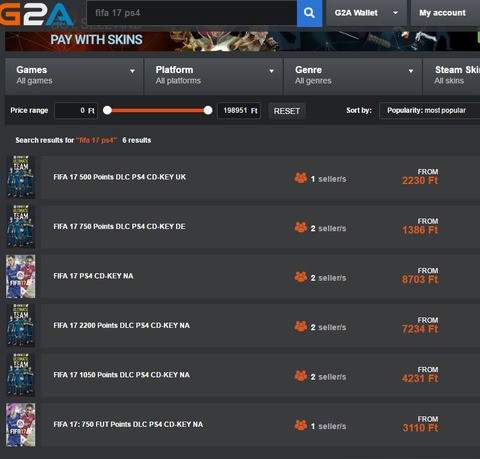
Task: Click the 3110 Ft price
Action: (x=420, y=428)
